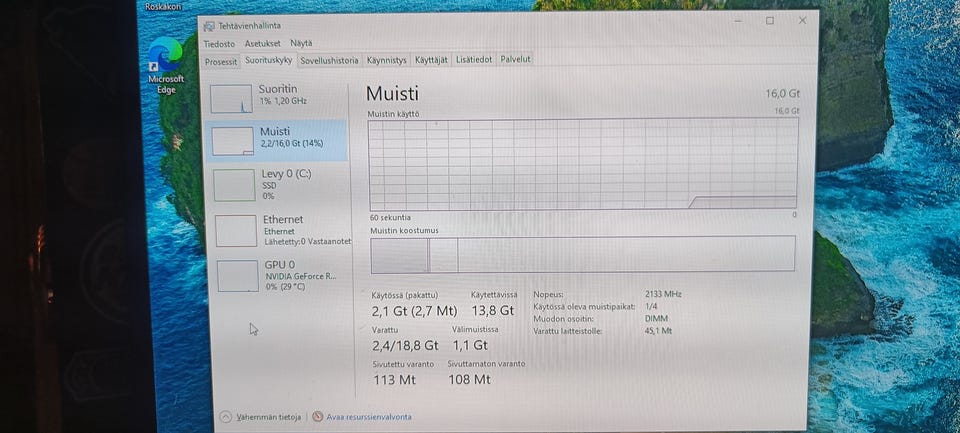Switch to the Prosessit tab
Viewport: 960px width, 433px height.
coord(221,61)
